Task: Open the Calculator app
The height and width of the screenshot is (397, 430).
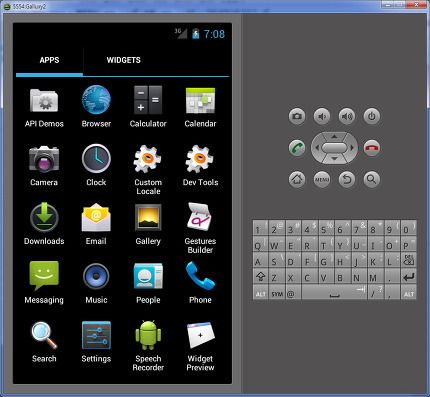Action: [148, 107]
